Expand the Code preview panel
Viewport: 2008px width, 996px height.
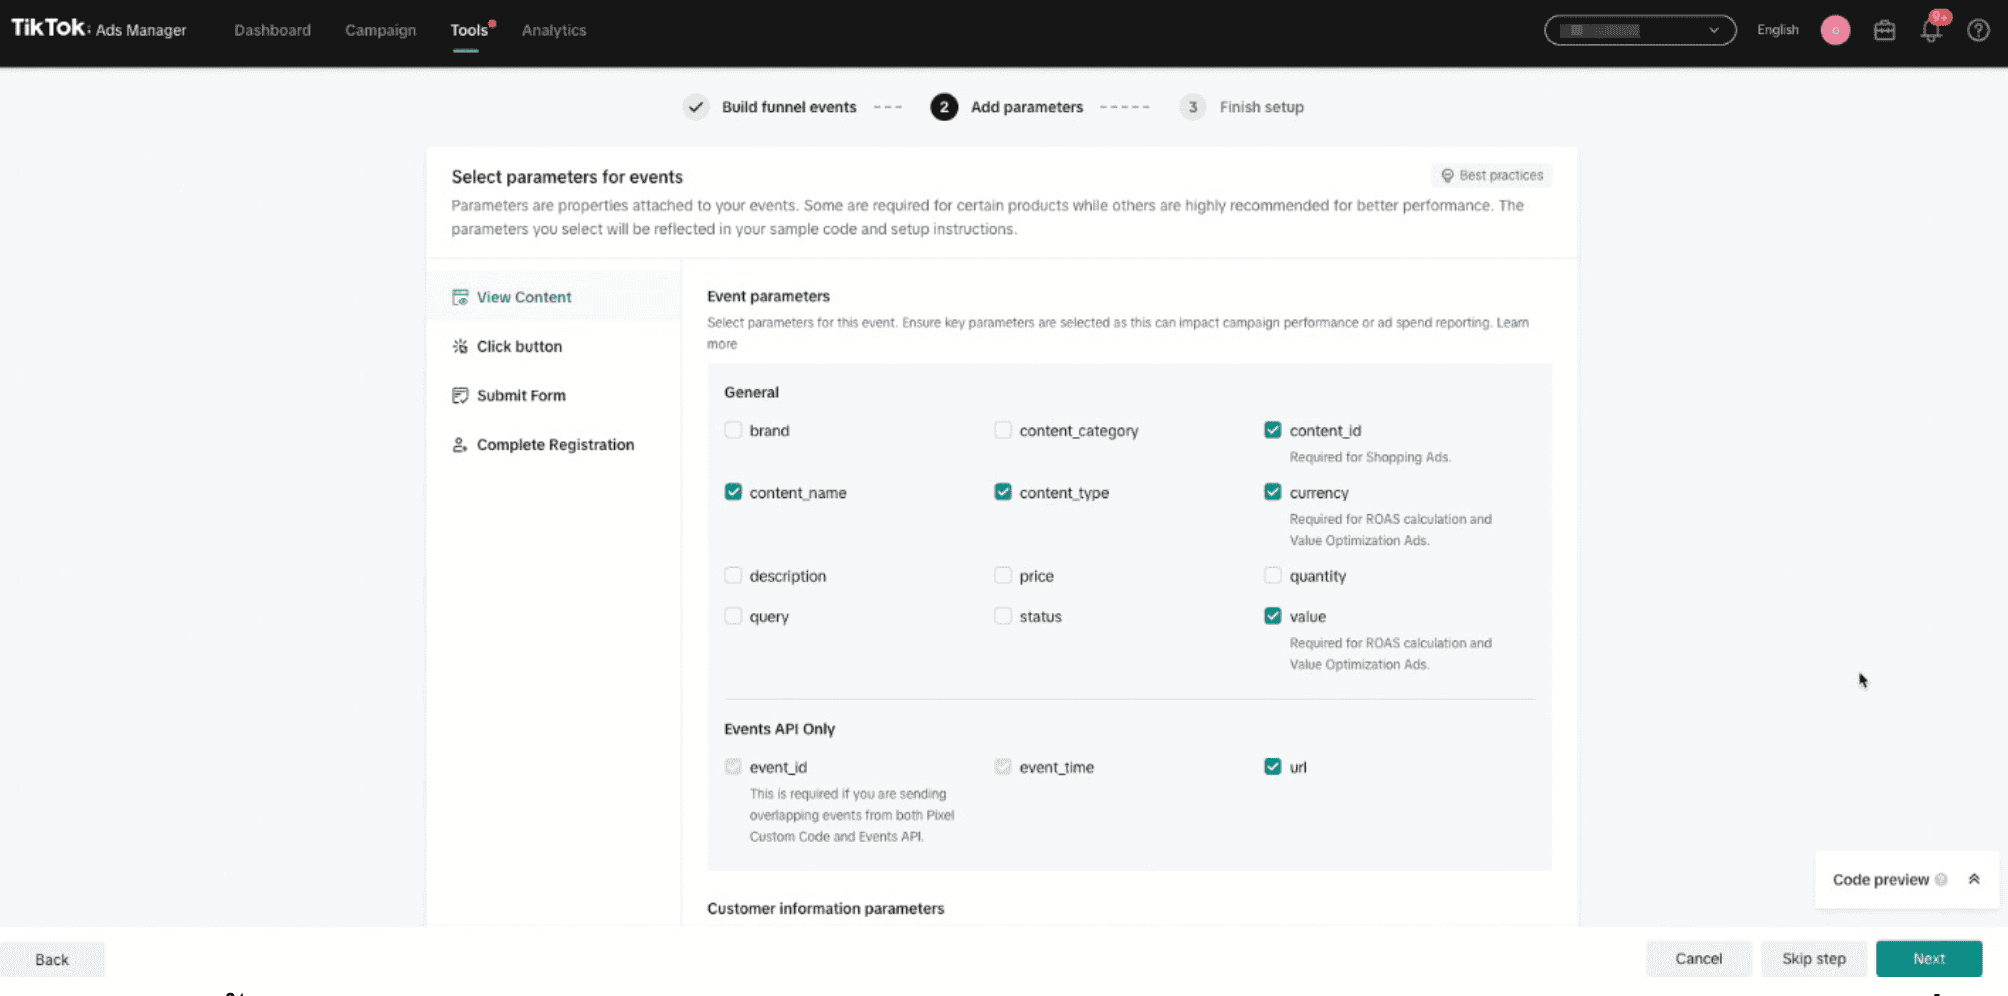[x=1974, y=879]
